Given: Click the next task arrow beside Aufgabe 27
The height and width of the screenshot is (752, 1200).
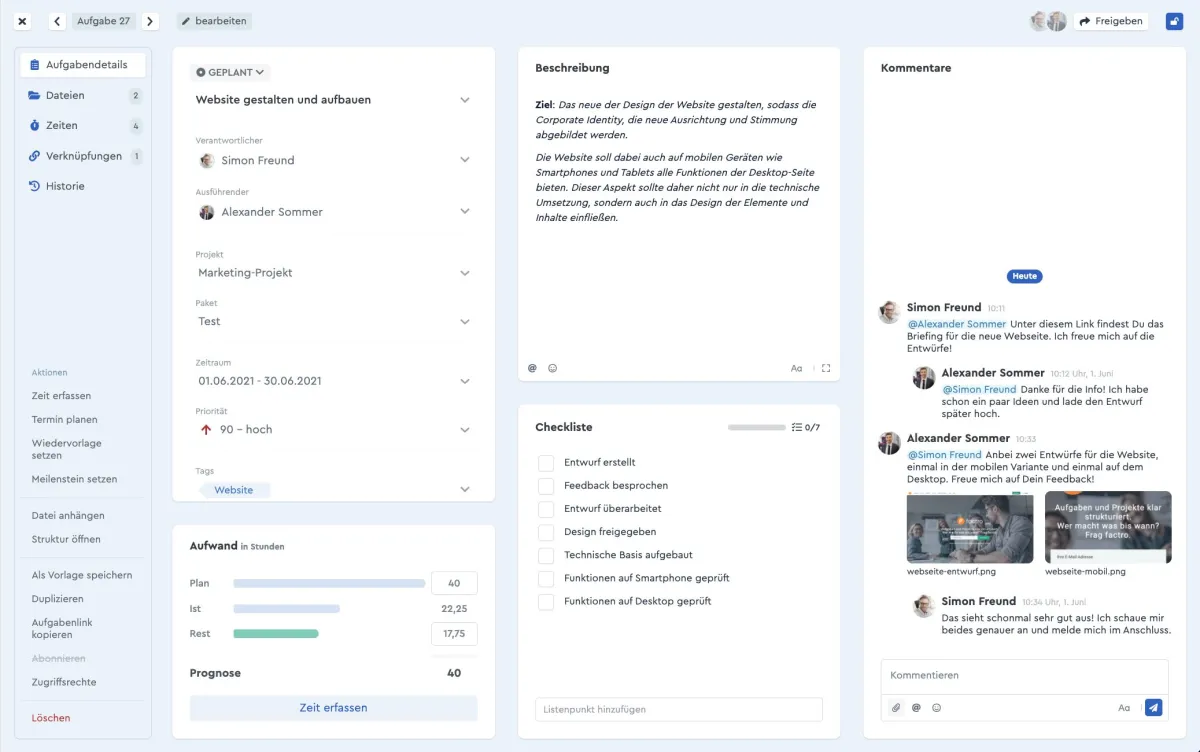Looking at the screenshot, I should [150, 21].
